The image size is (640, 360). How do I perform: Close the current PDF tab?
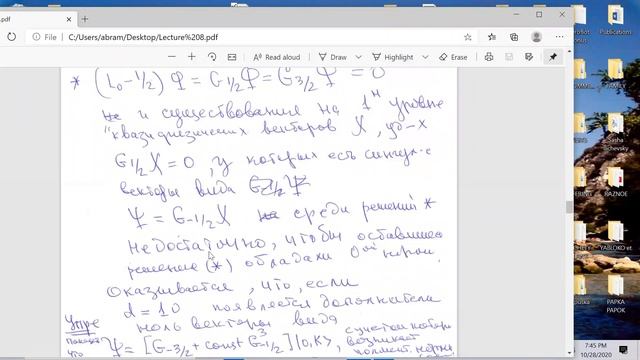pos(69,19)
